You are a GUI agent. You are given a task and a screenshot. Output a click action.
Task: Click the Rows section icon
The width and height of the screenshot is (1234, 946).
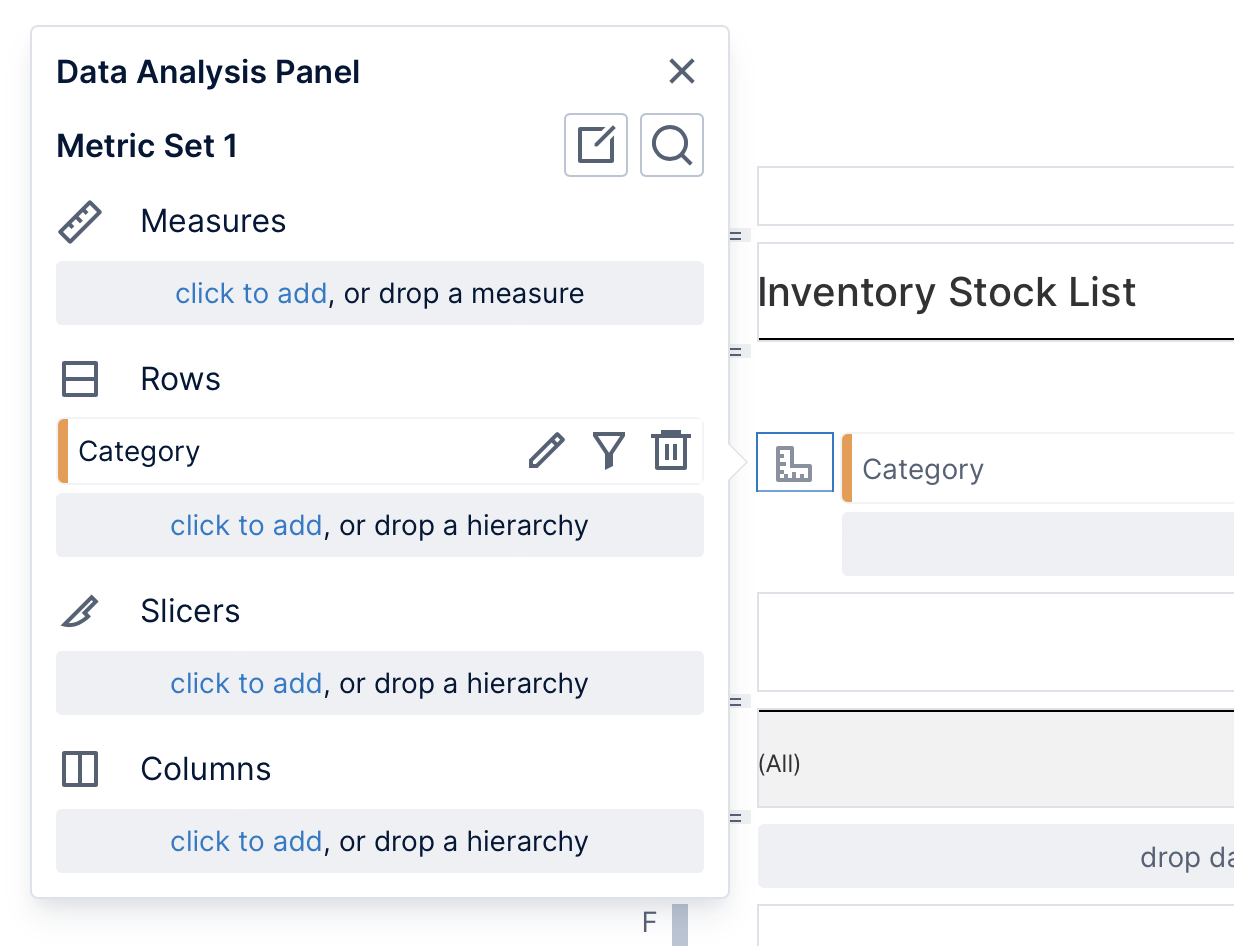(x=79, y=379)
